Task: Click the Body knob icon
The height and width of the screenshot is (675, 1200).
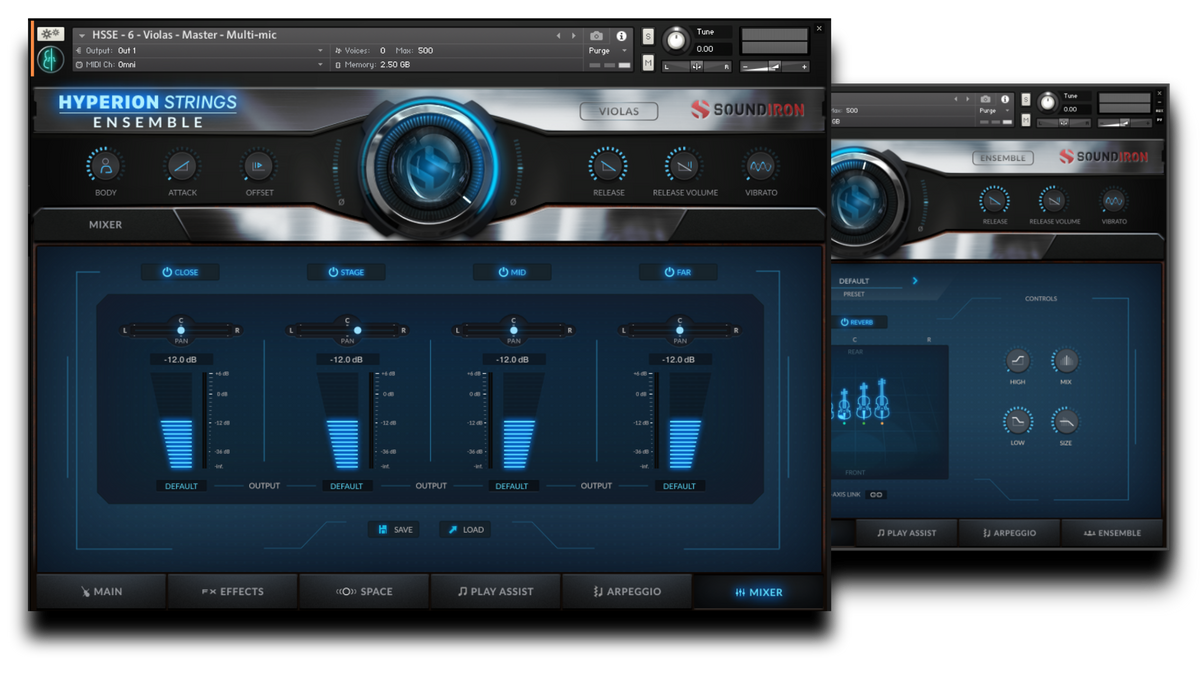Action: pyautogui.click(x=105, y=166)
